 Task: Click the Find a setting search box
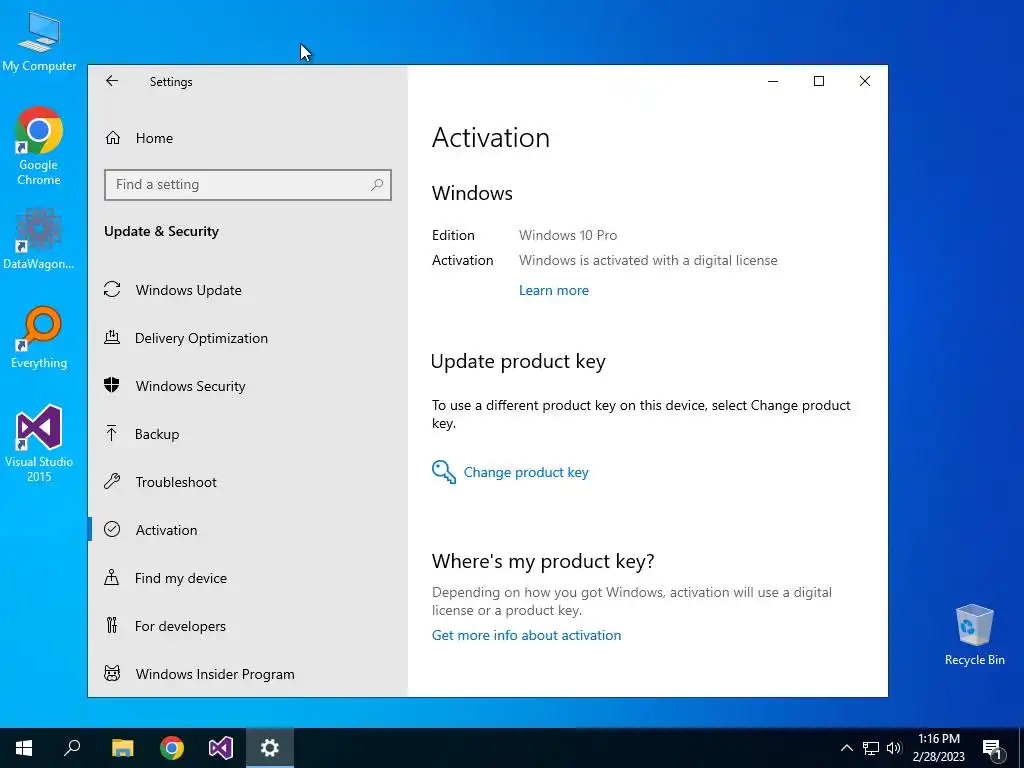click(x=248, y=185)
